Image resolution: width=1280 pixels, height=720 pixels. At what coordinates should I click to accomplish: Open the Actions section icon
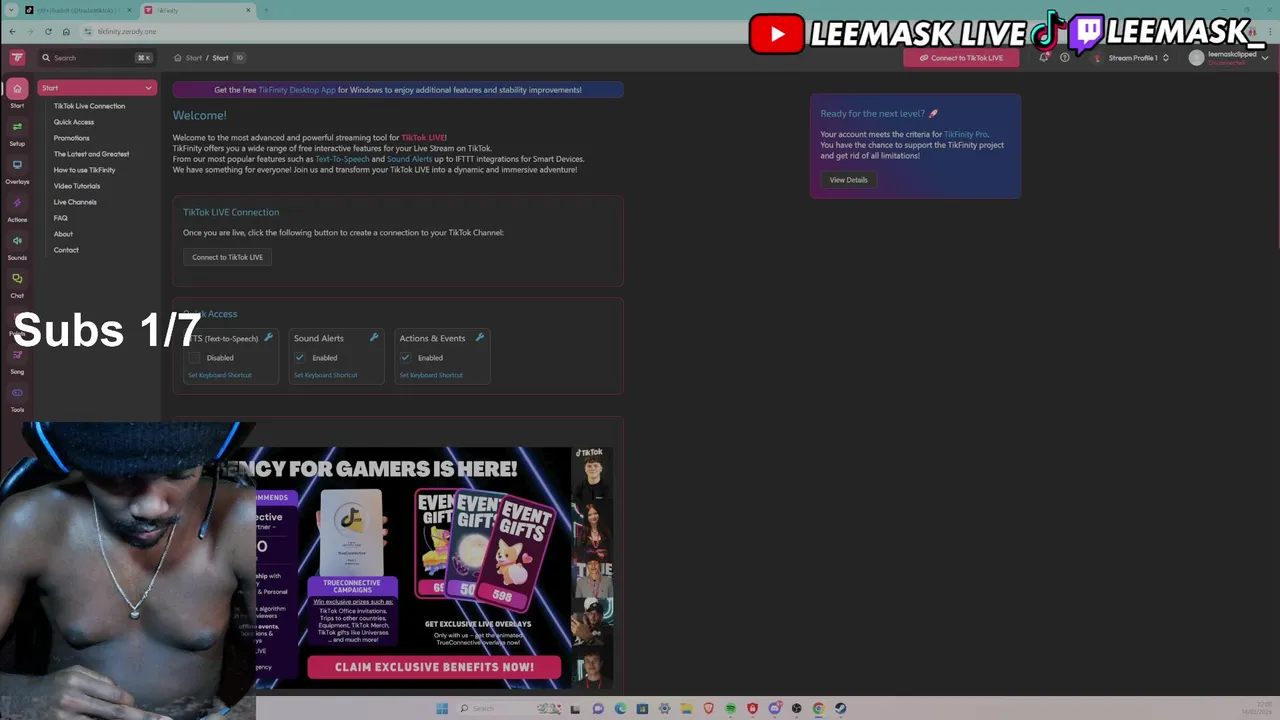tap(17, 203)
